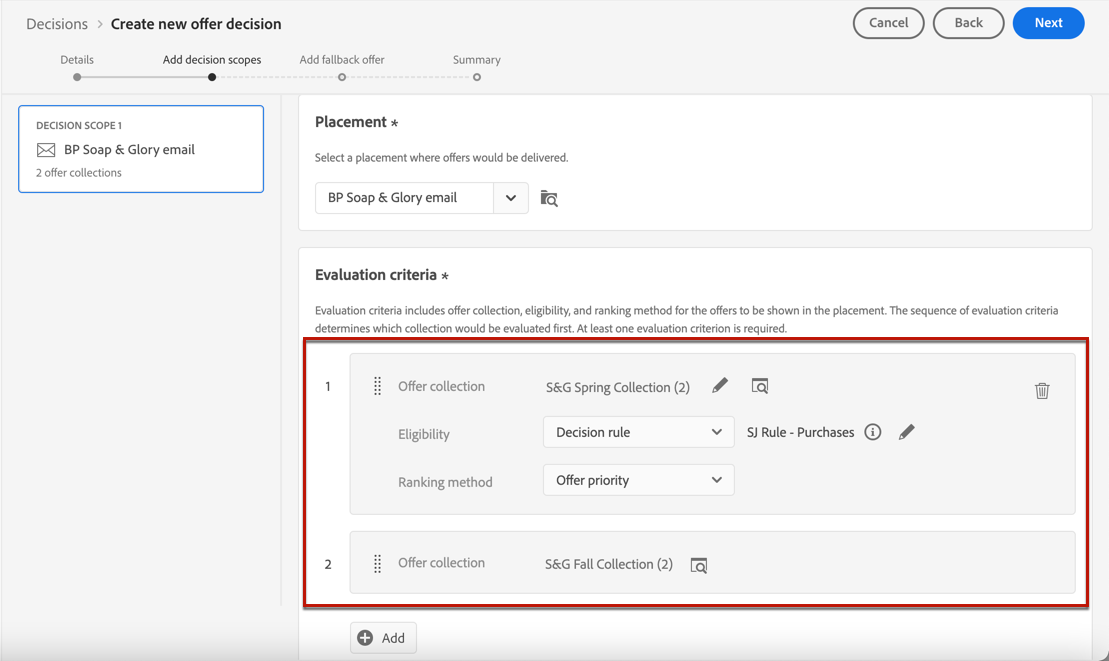Show info for SJ Rule - Purchases

tap(873, 432)
